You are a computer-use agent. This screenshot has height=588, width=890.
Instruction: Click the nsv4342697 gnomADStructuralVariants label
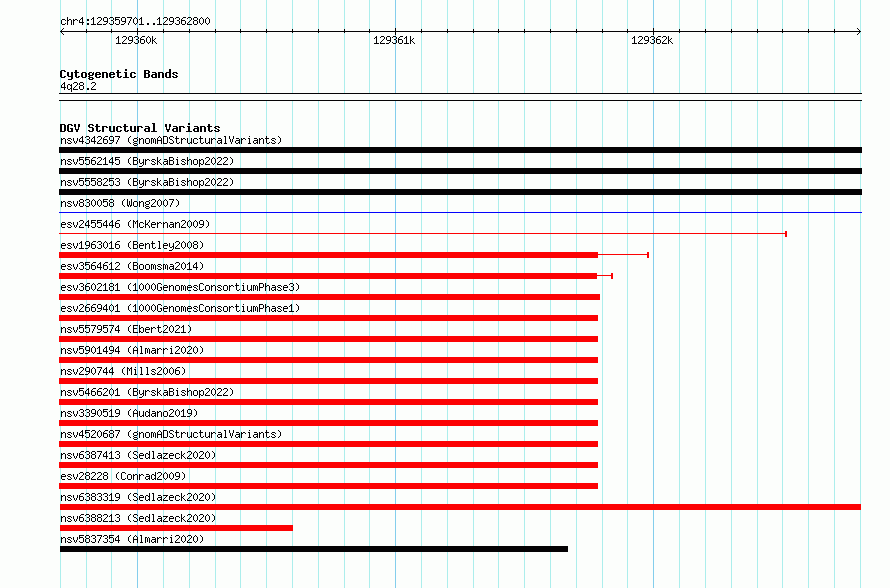point(171,140)
